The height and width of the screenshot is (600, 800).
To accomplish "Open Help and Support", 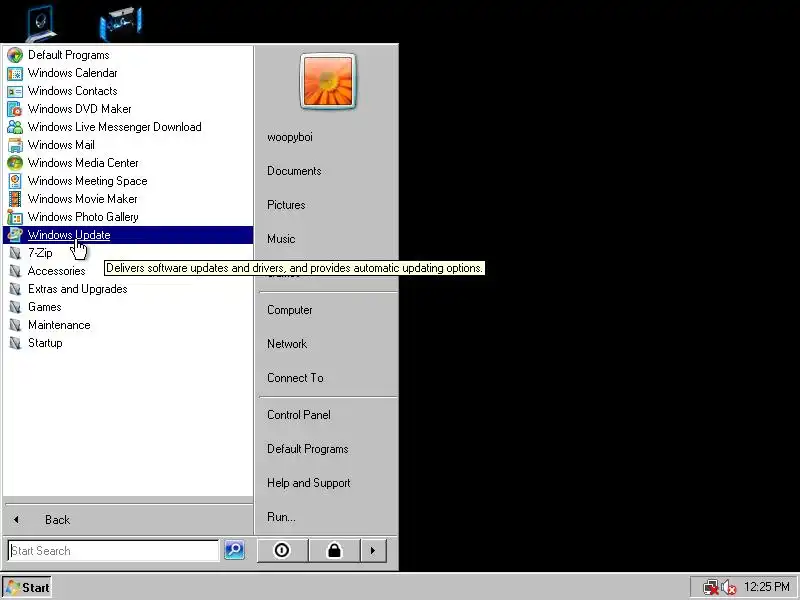I will (x=309, y=483).
